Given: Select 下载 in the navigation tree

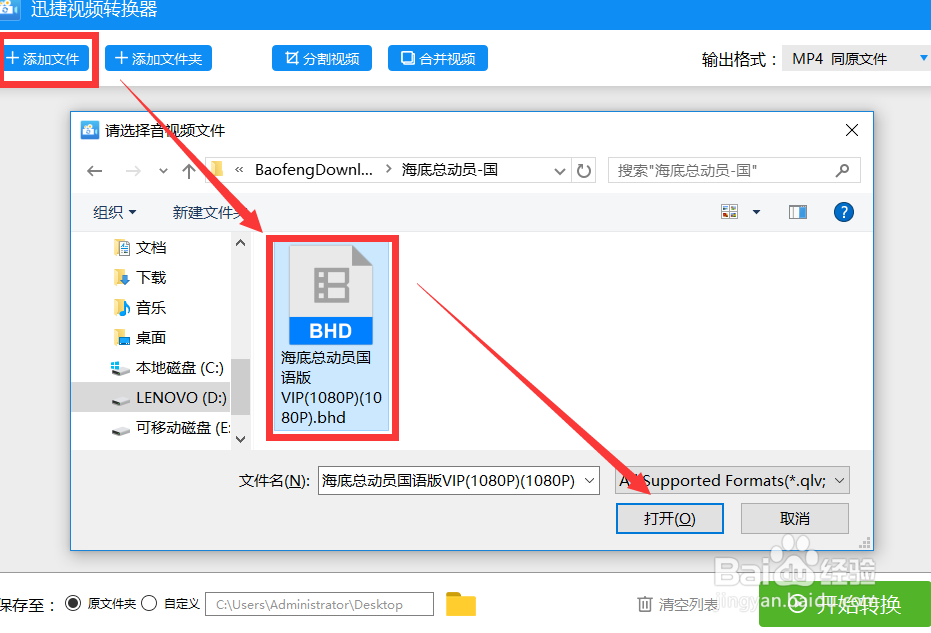Looking at the screenshot, I should (x=151, y=277).
